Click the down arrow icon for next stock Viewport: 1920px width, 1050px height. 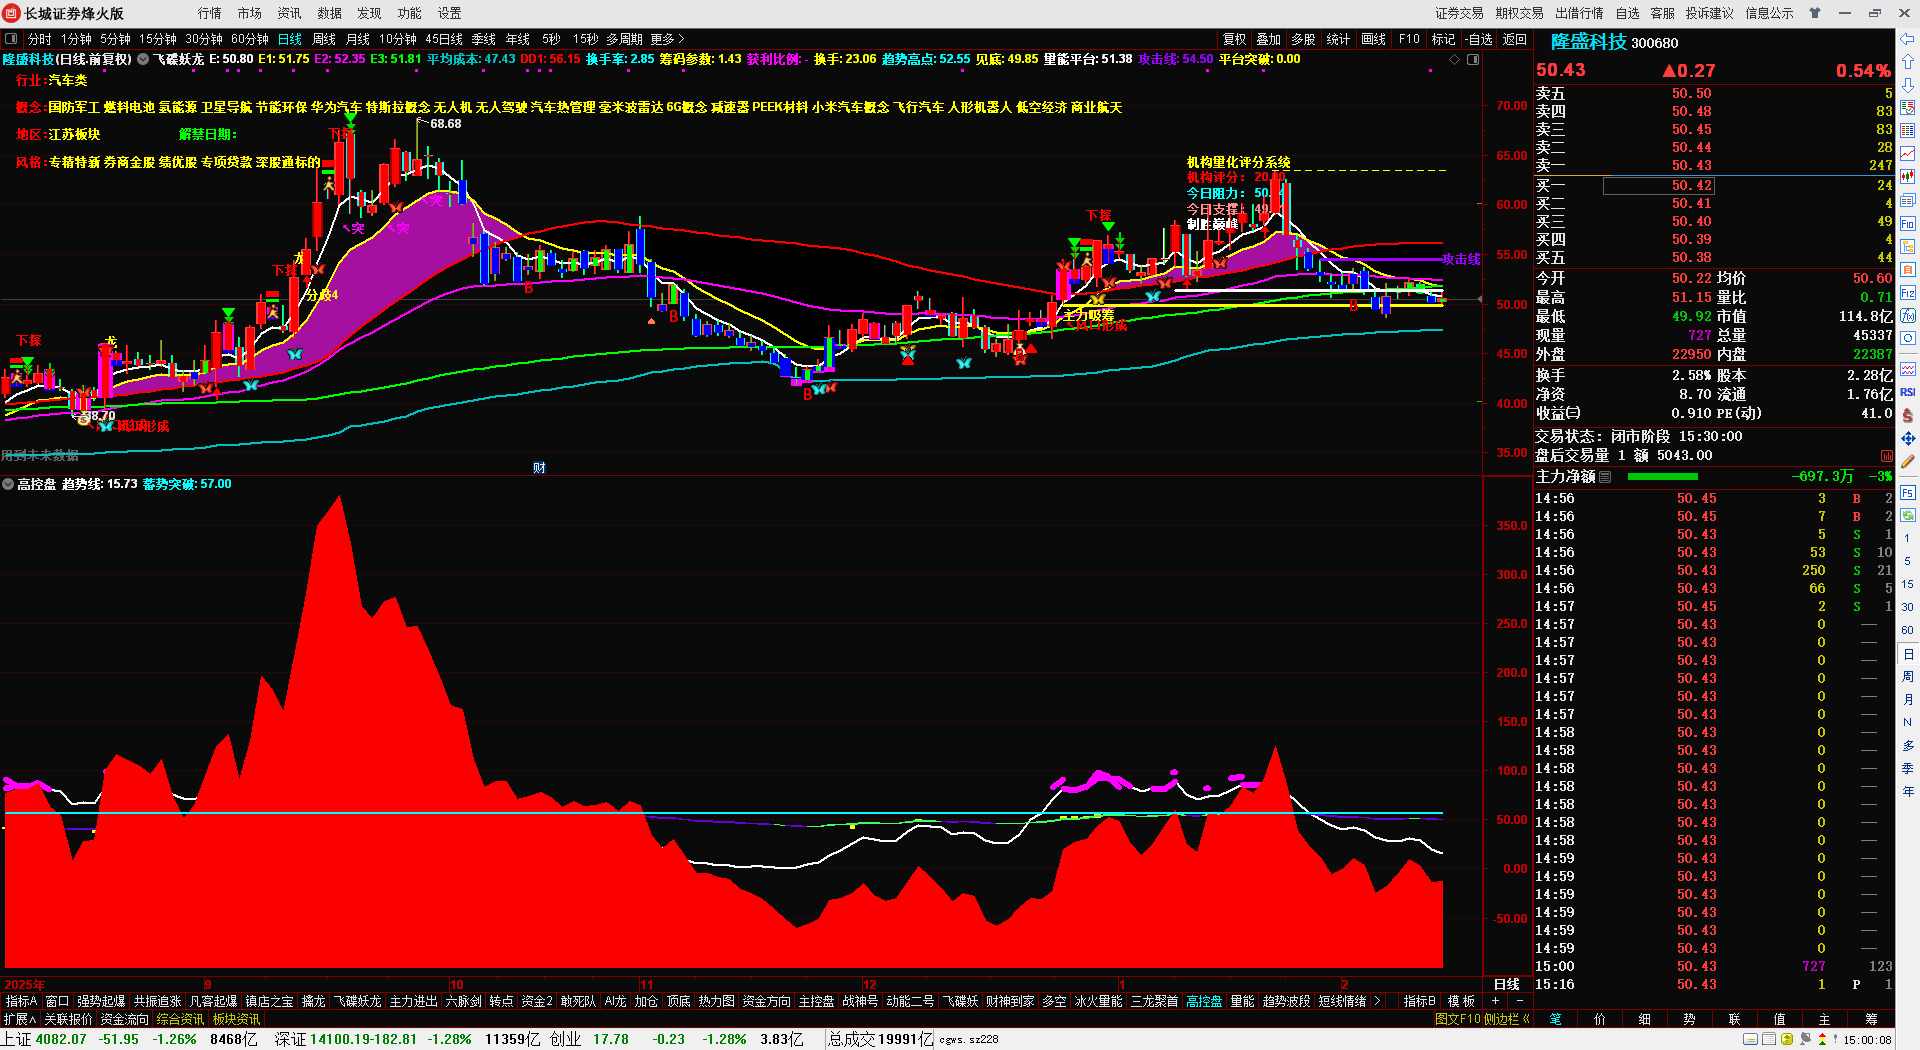click(x=1908, y=84)
